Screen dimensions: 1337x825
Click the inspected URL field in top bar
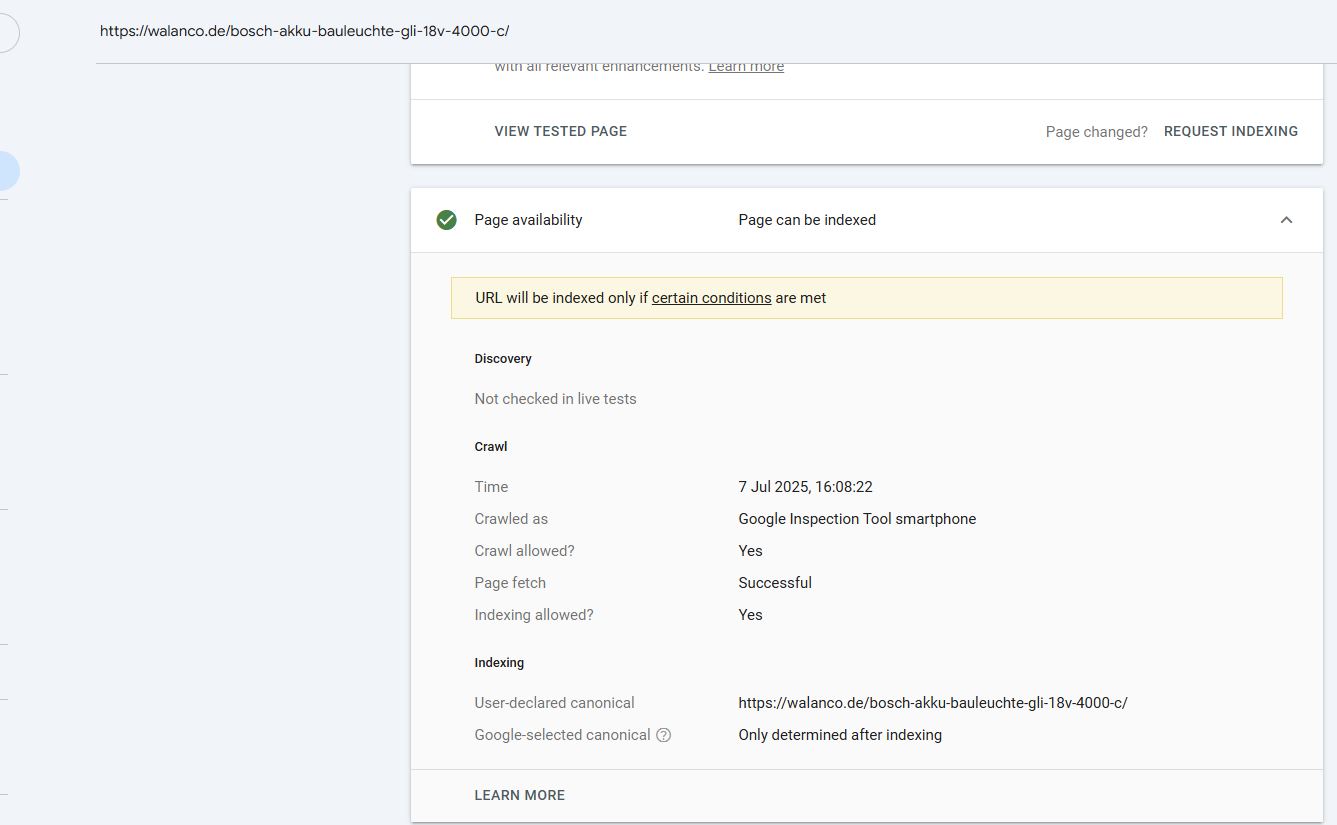tap(304, 31)
